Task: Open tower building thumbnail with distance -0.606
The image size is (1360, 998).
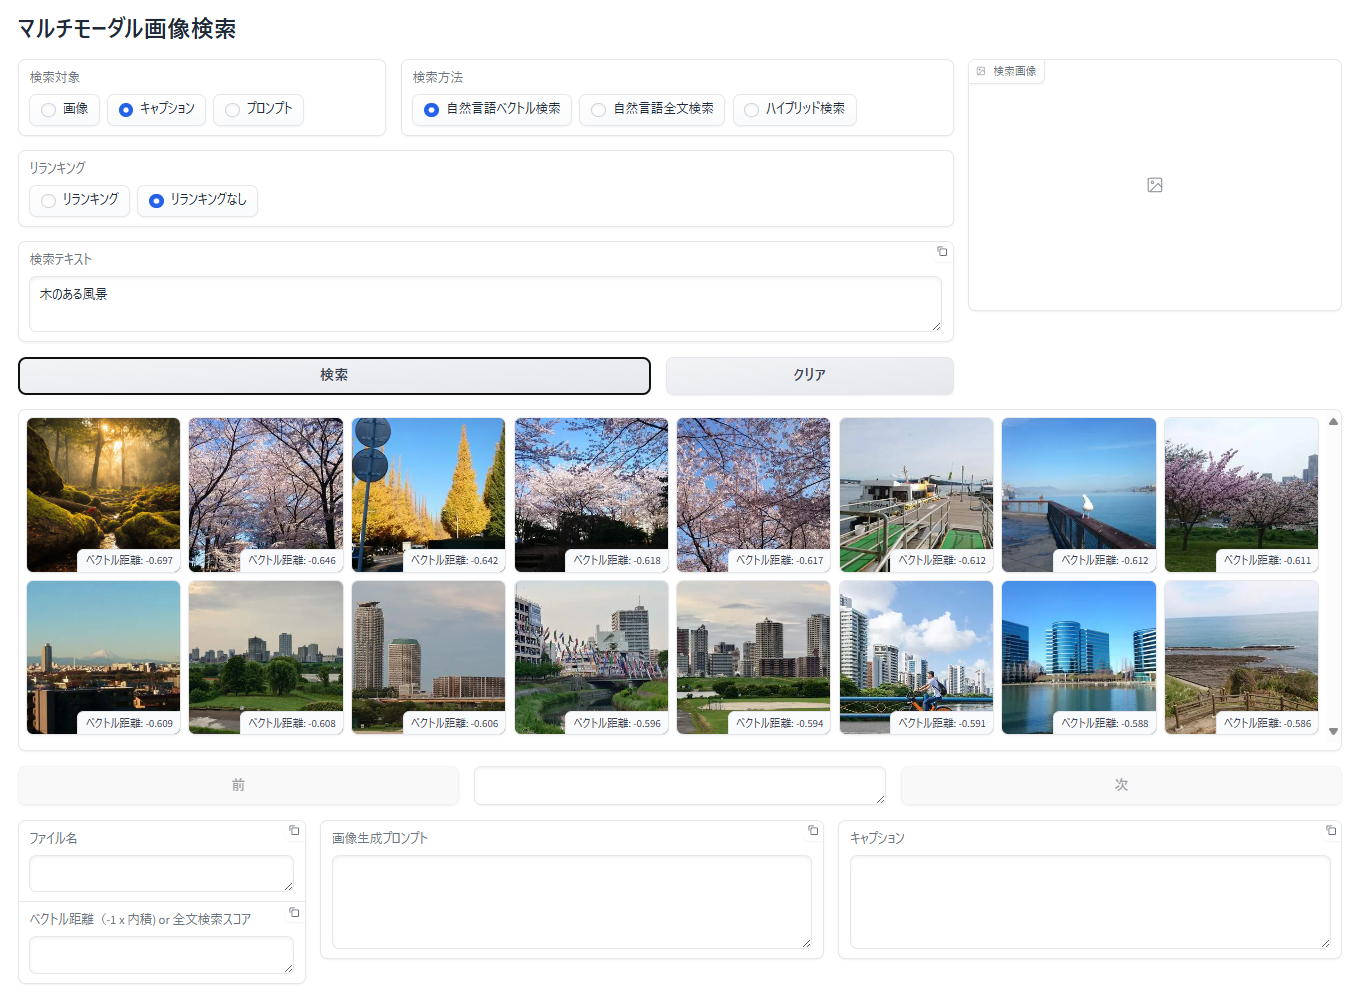Action: pos(429,658)
